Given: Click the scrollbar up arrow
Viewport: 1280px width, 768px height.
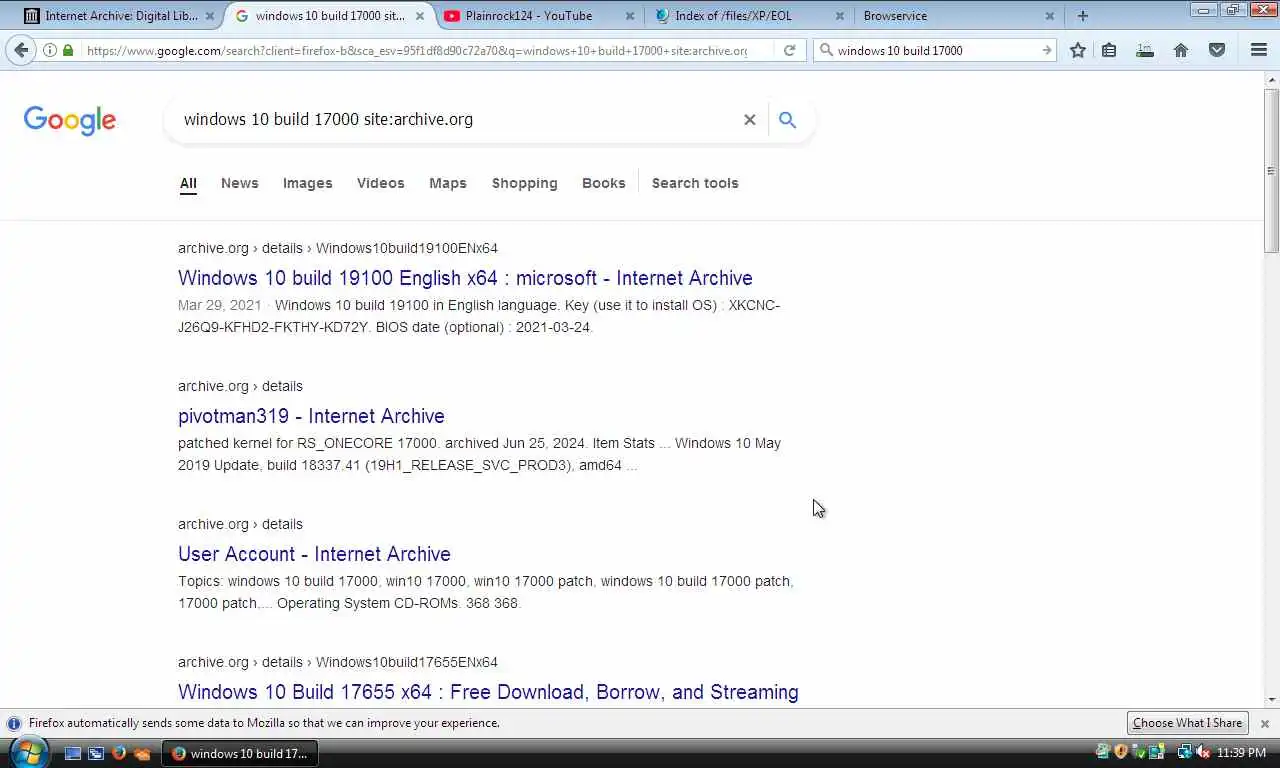Looking at the screenshot, I should (1272, 79).
